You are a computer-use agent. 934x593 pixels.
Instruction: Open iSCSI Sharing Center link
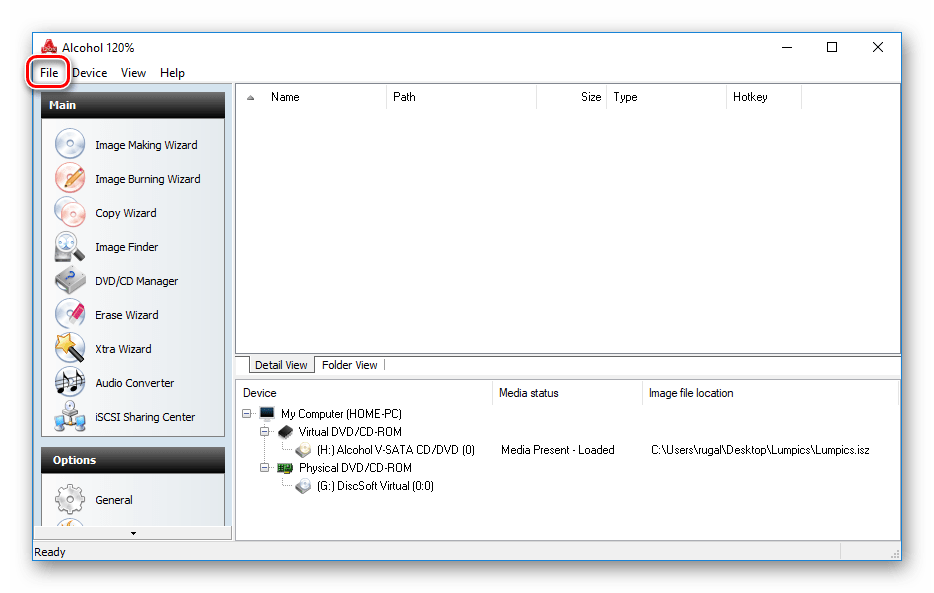point(145,417)
